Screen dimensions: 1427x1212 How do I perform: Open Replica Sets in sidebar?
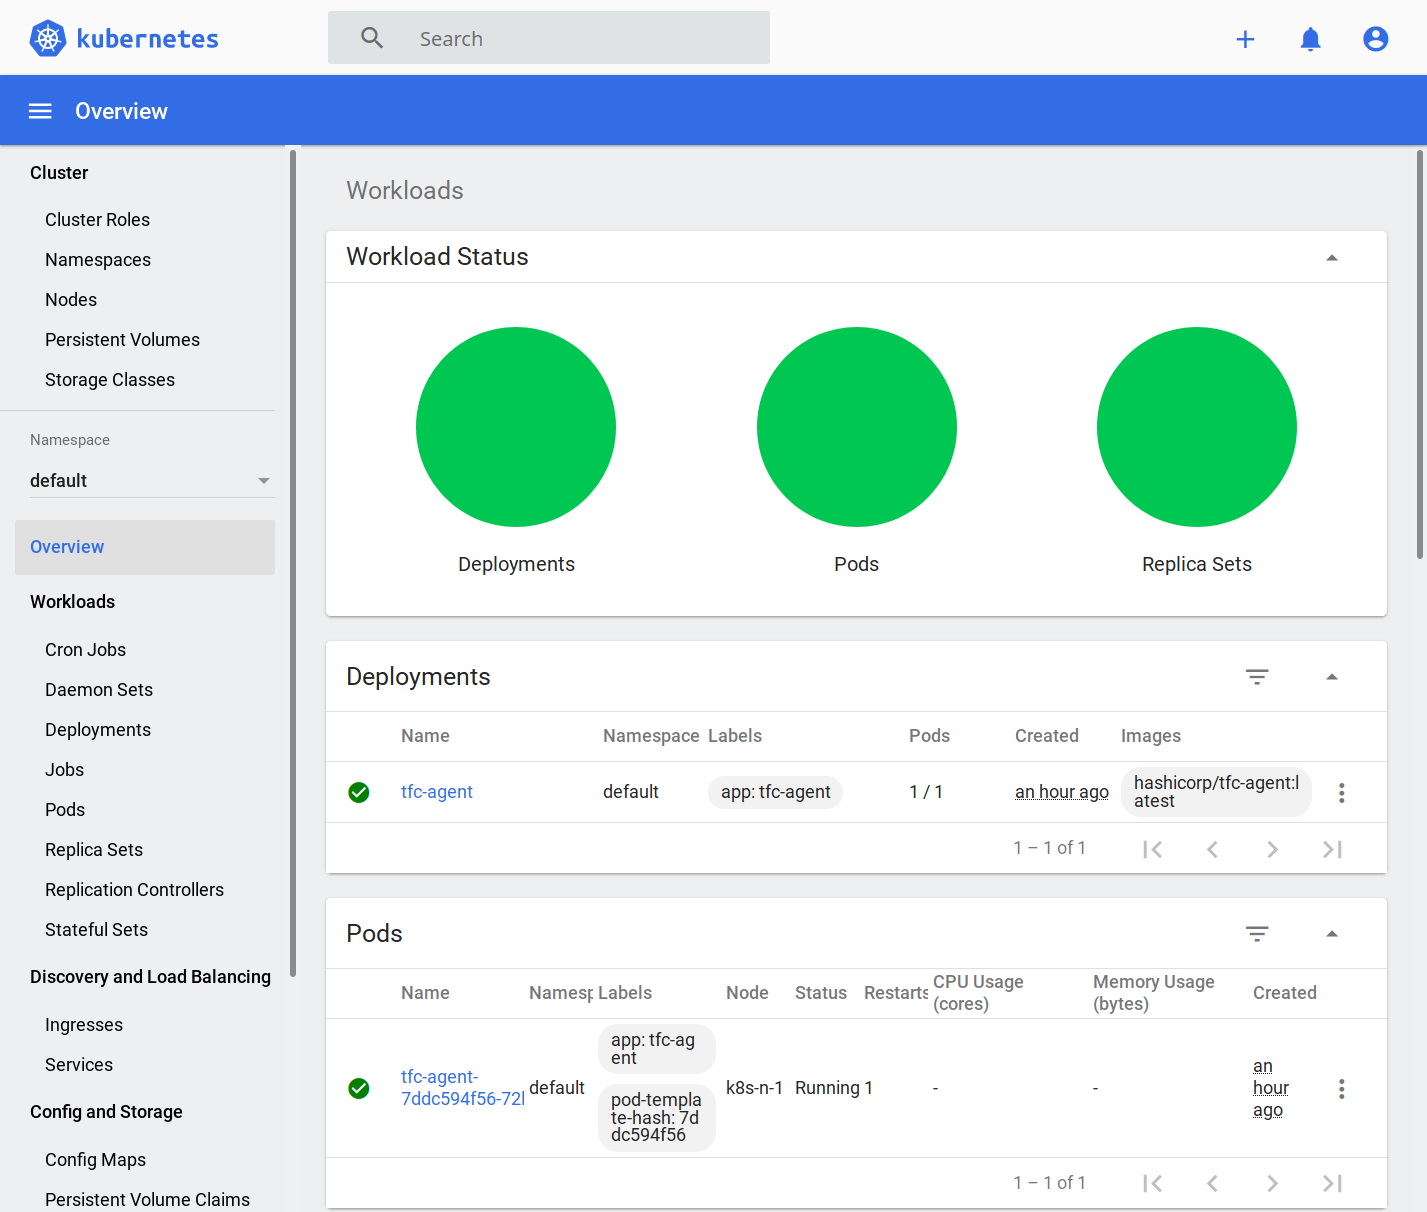(x=94, y=850)
